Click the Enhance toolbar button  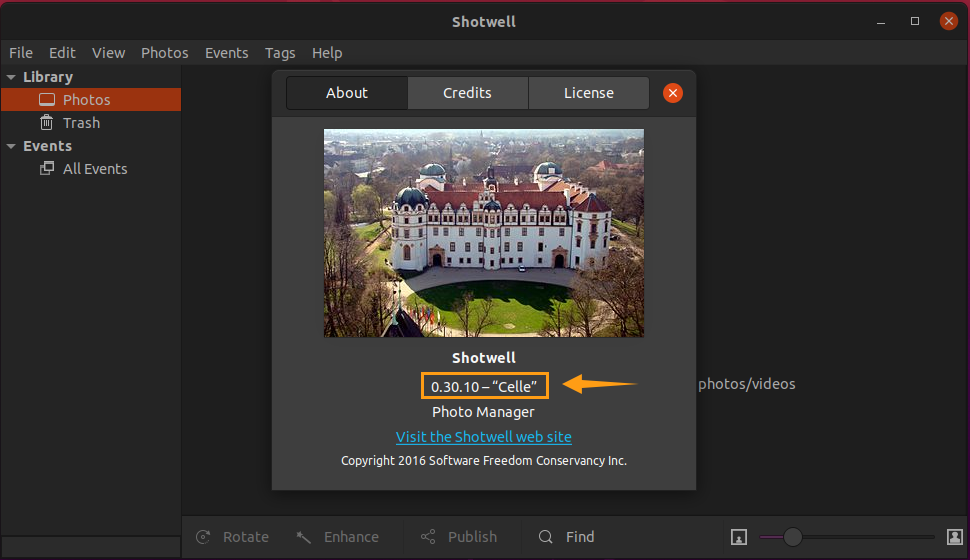click(x=338, y=537)
